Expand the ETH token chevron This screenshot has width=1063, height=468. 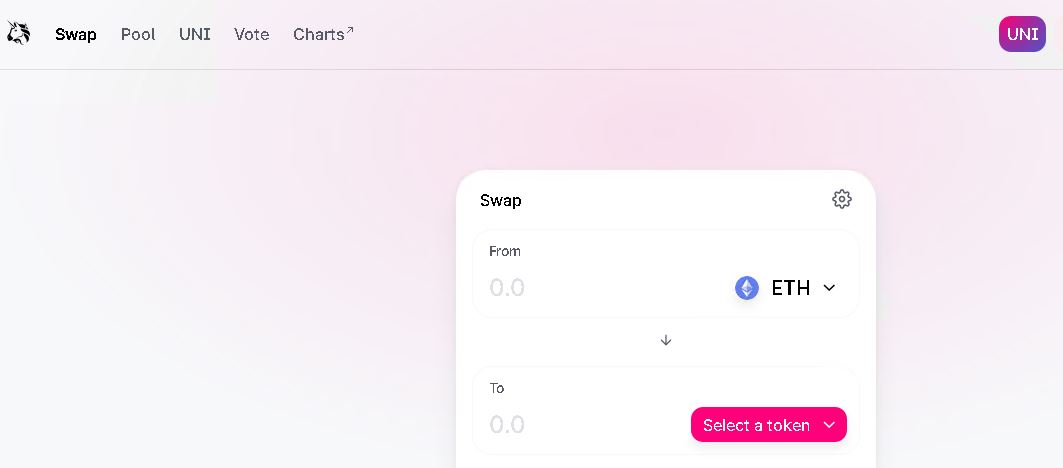click(828, 288)
